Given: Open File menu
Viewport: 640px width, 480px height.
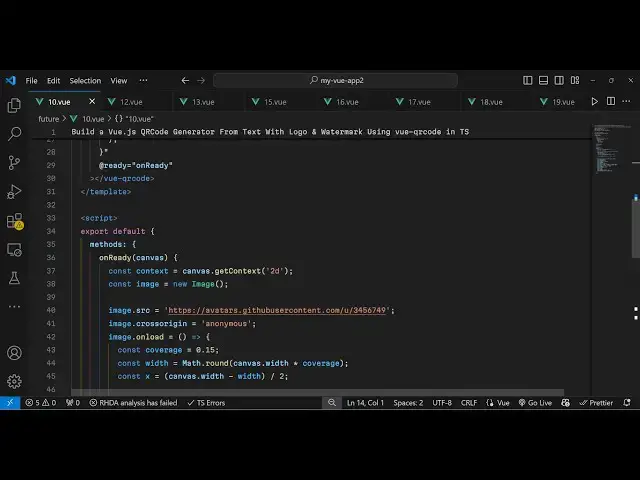Looking at the screenshot, I should 31,80.
